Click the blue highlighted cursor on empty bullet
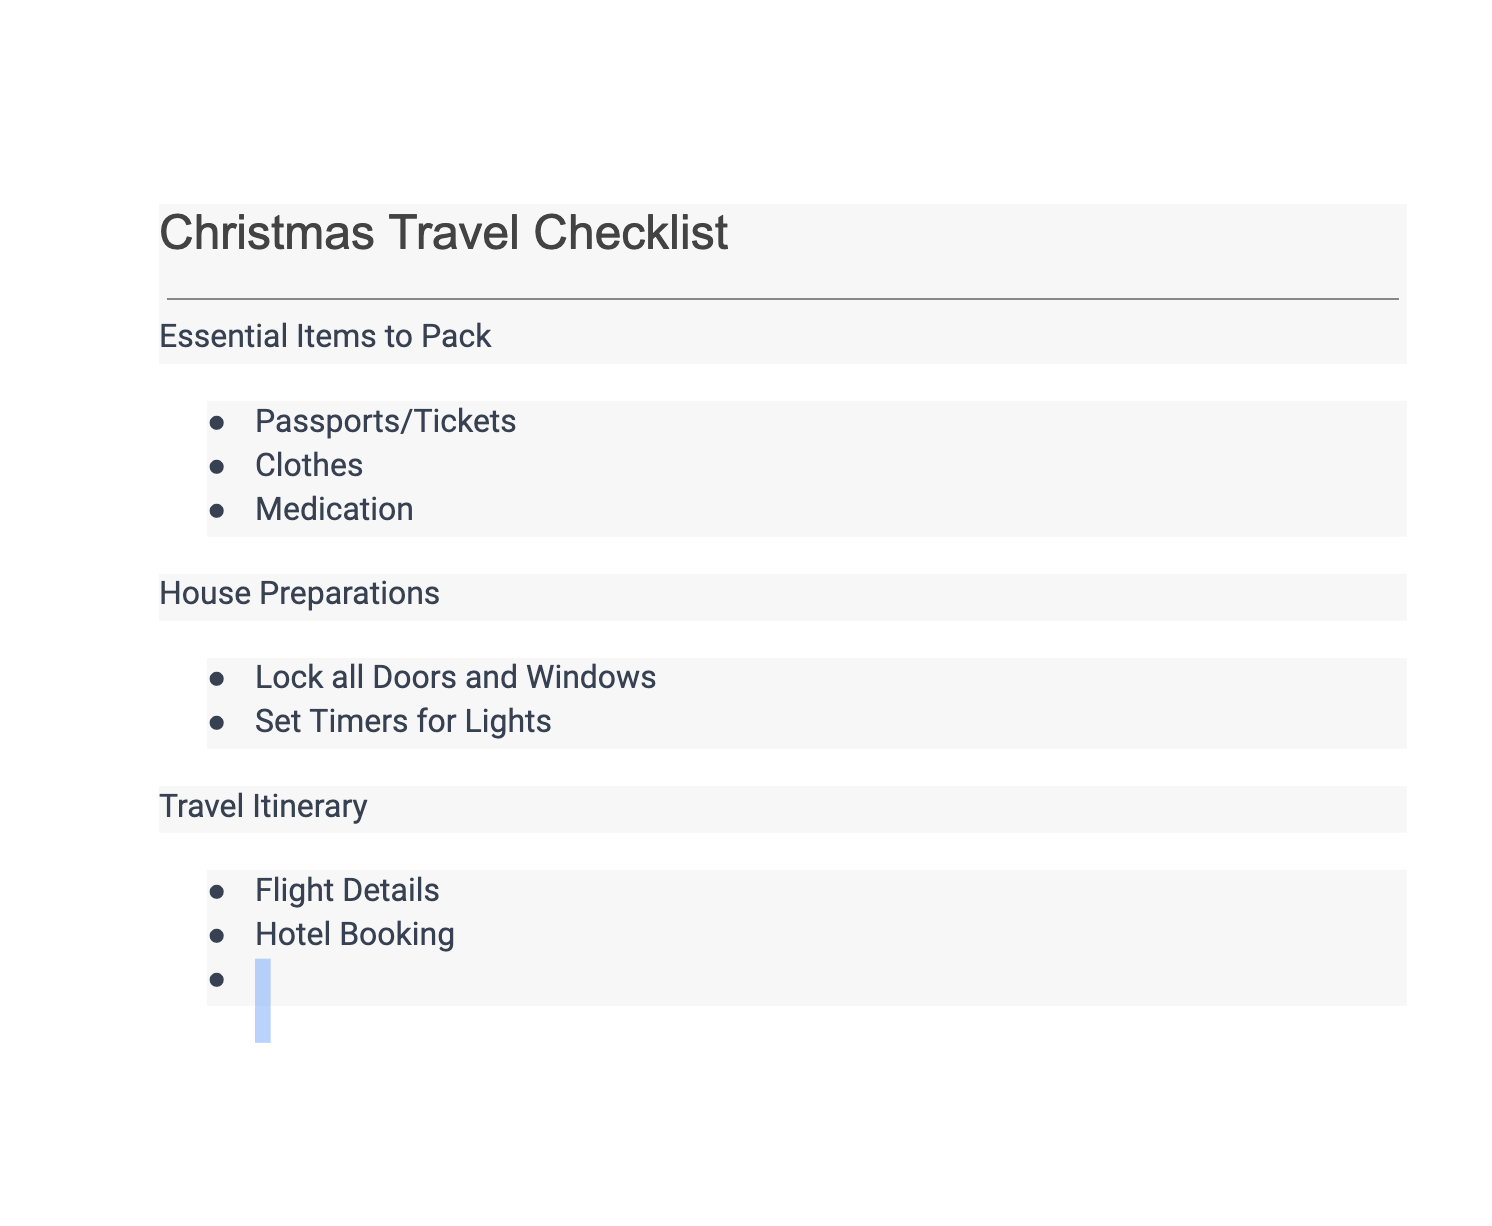The width and height of the screenshot is (1492, 1226). pyautogui.click(x=263, y=1000)
